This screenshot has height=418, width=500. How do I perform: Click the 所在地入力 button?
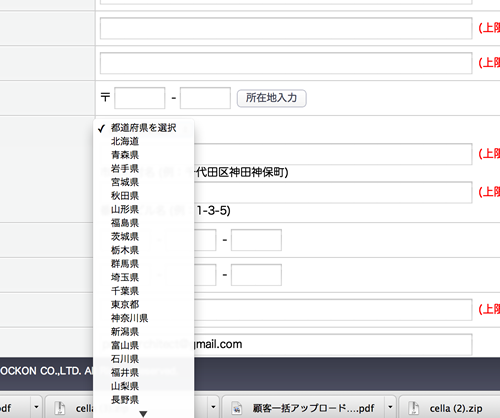click(x=272, y=98)
